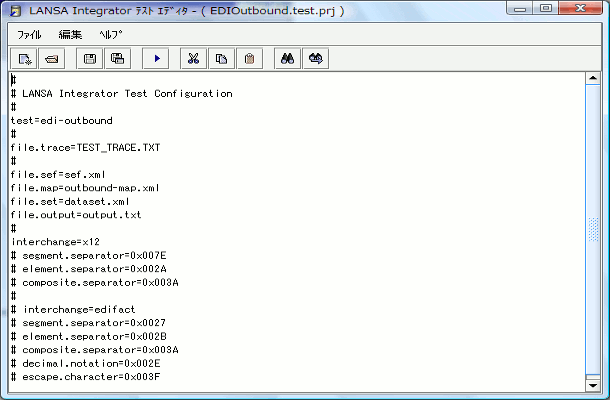The height and width of the screenshot is (400, 610).
Task: Click the scrollbar down arrow
Action: (593, 386)
